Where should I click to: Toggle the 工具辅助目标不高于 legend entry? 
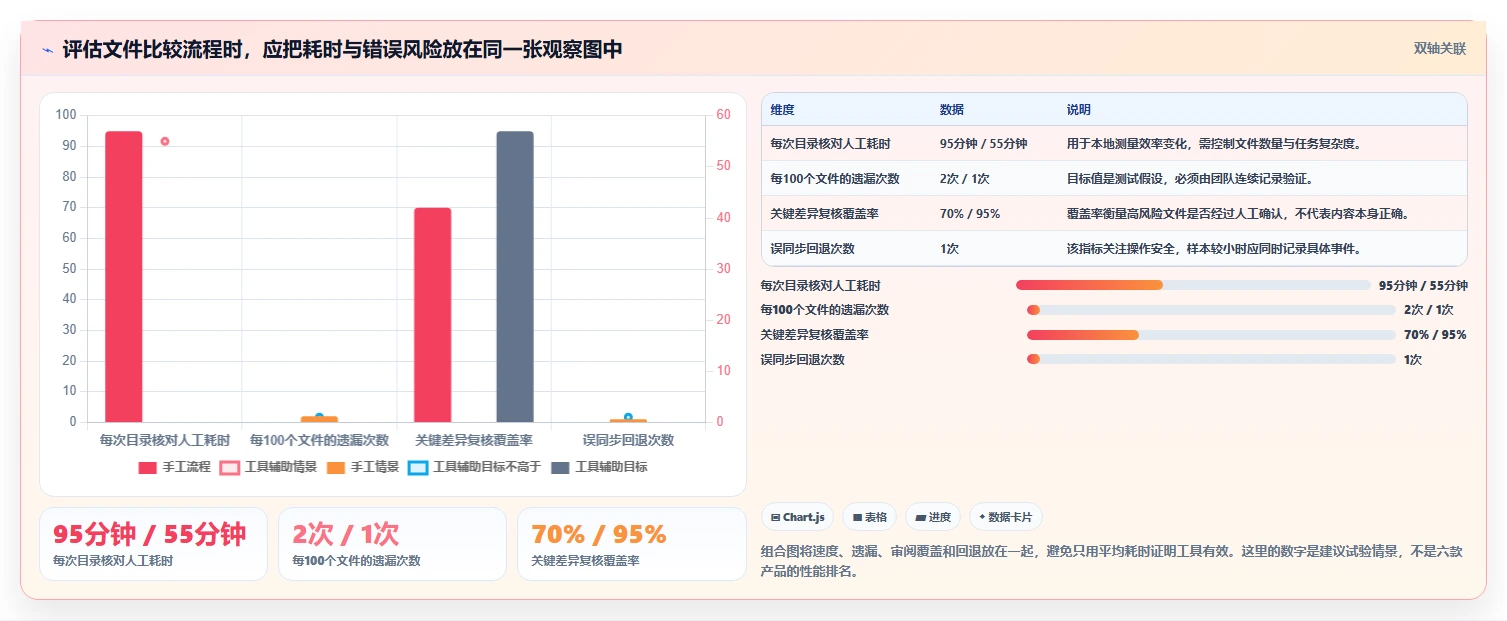coord(474,467)
